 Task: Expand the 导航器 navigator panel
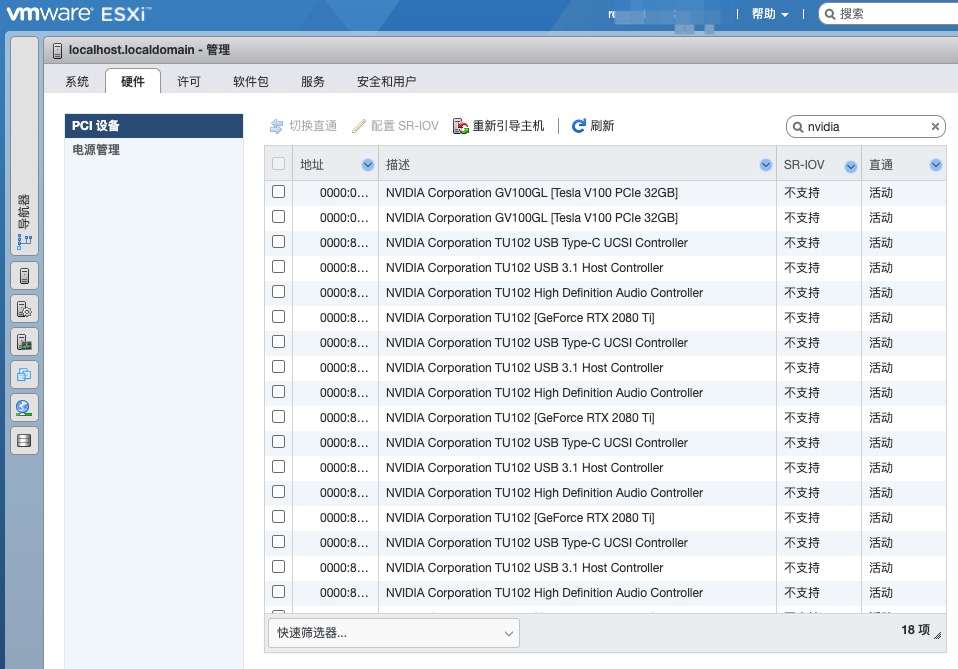click(x=24, y=145)
